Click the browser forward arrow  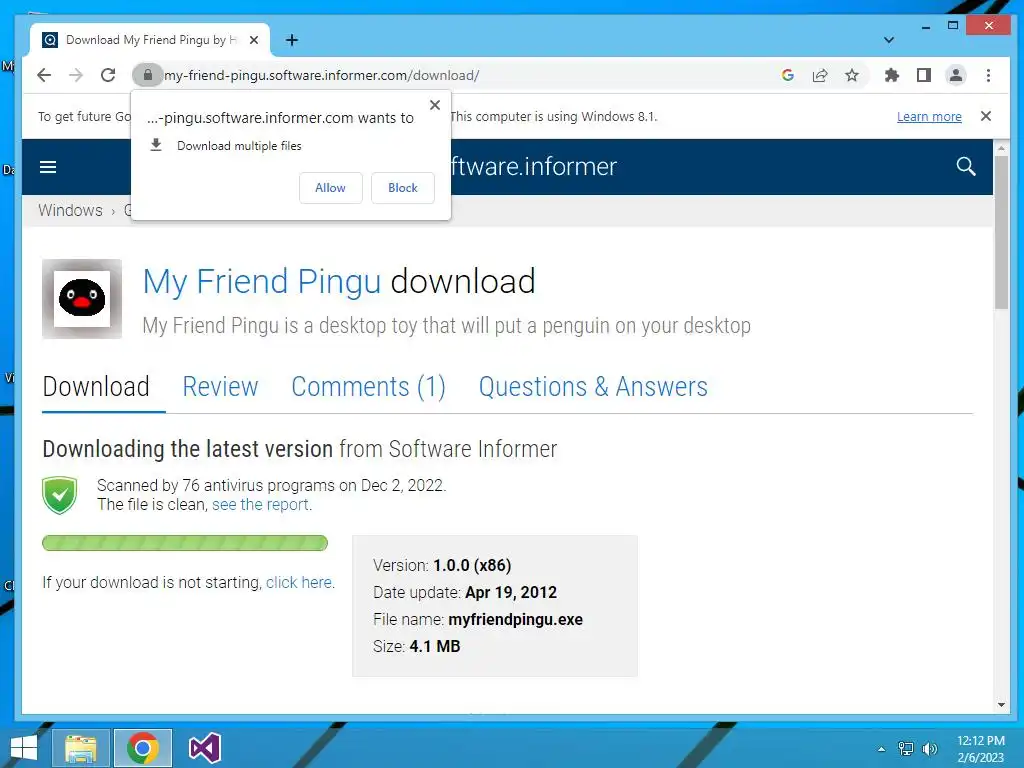pyautogui.click(x=76, y=75)
